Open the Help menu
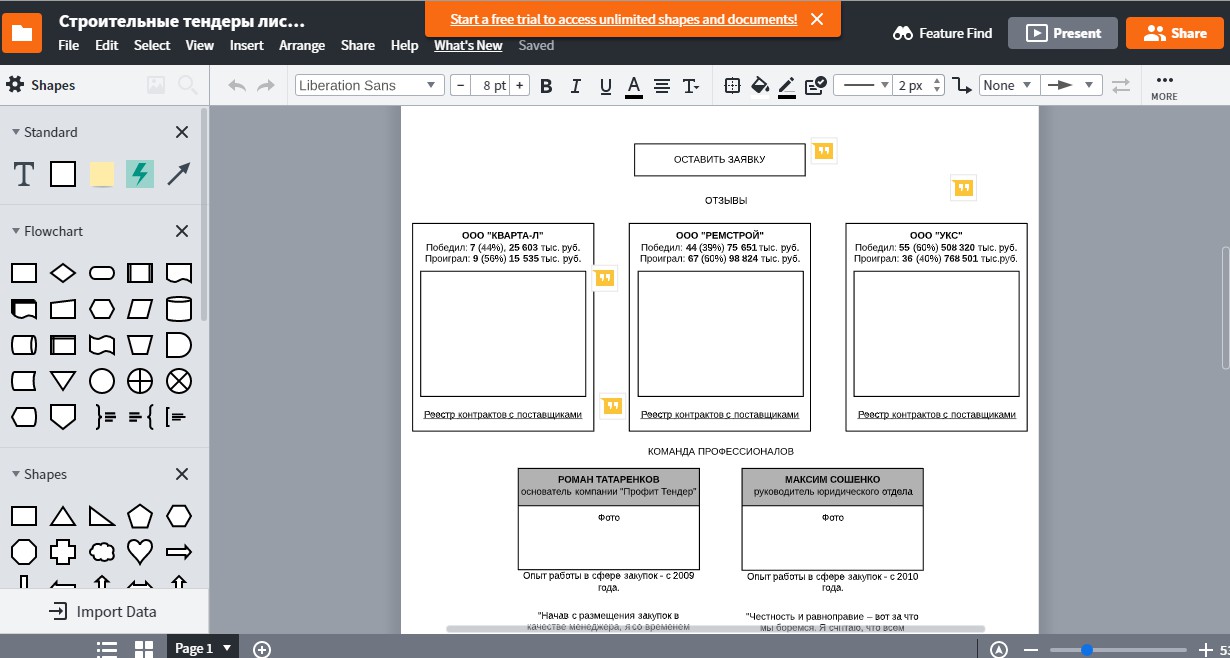 (404, 45)
